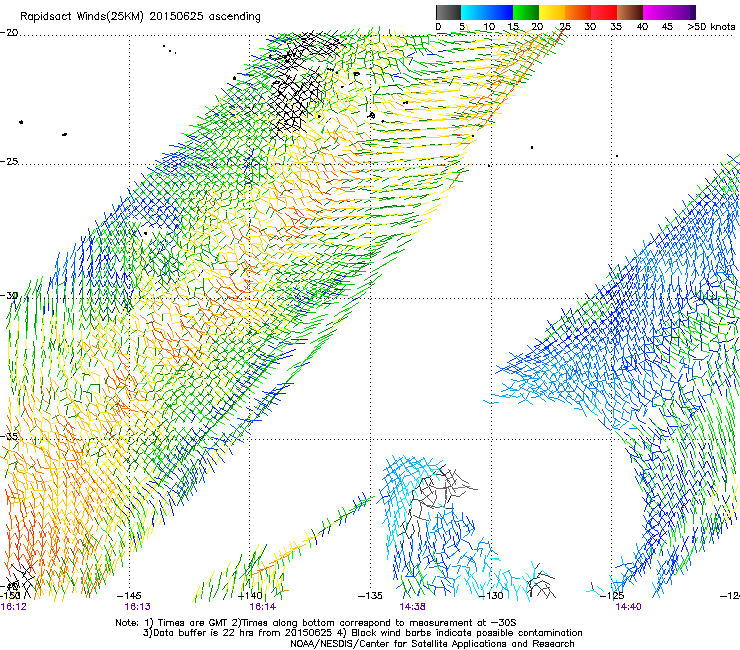
Task: Click the '-135' longitude label
Action: 370,596
